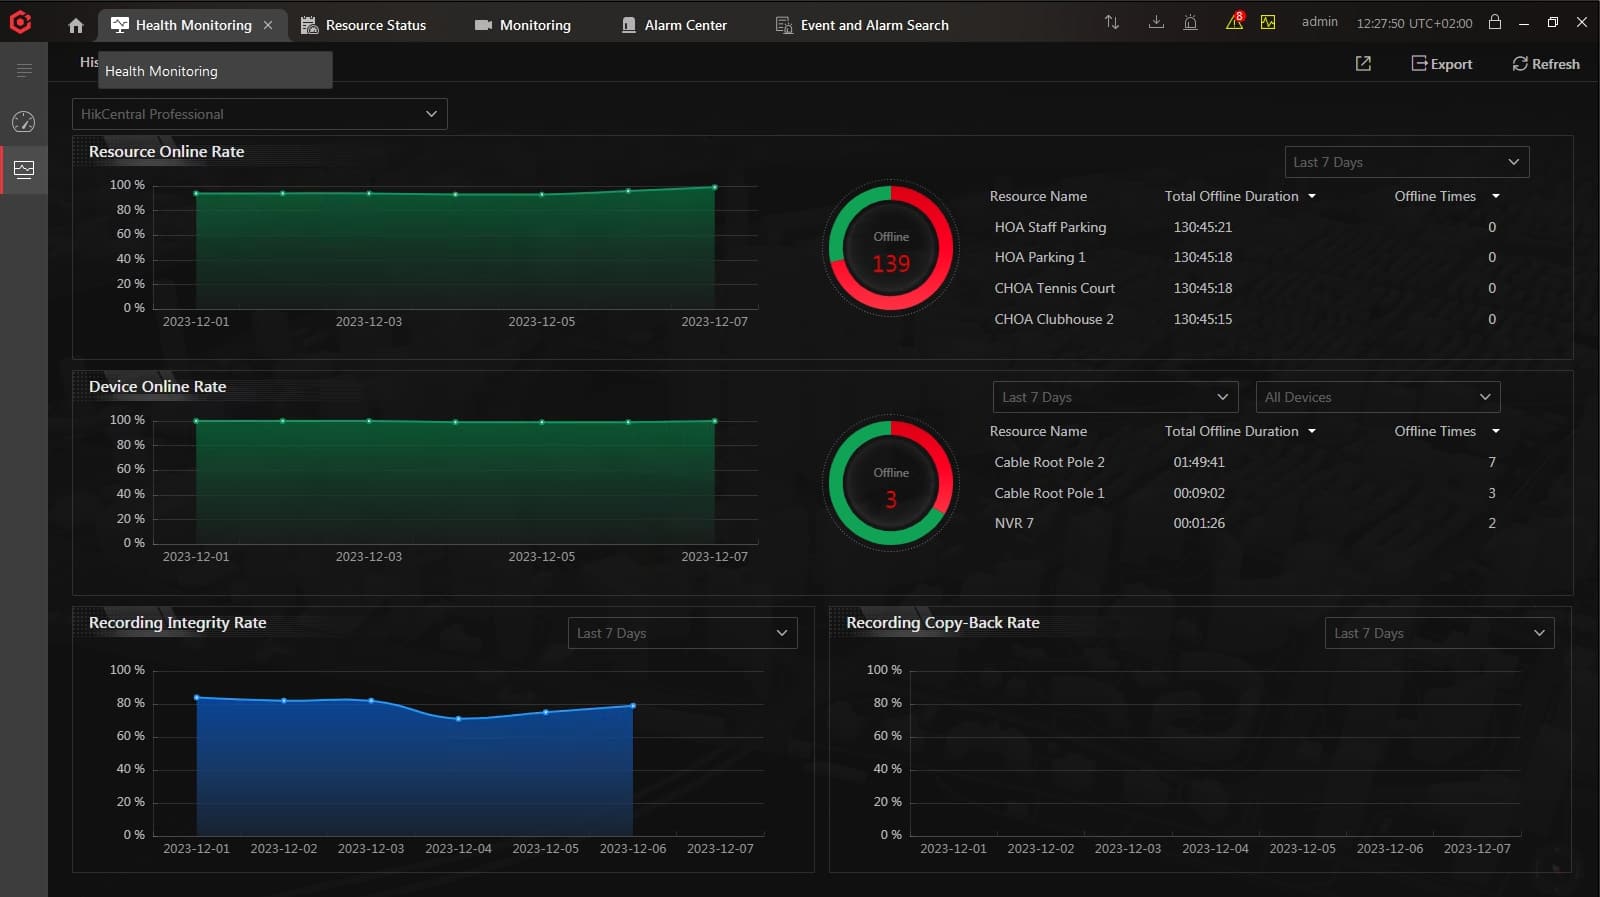
Task: Select CHOA Tennis Court row
Action: point(1245,288)
